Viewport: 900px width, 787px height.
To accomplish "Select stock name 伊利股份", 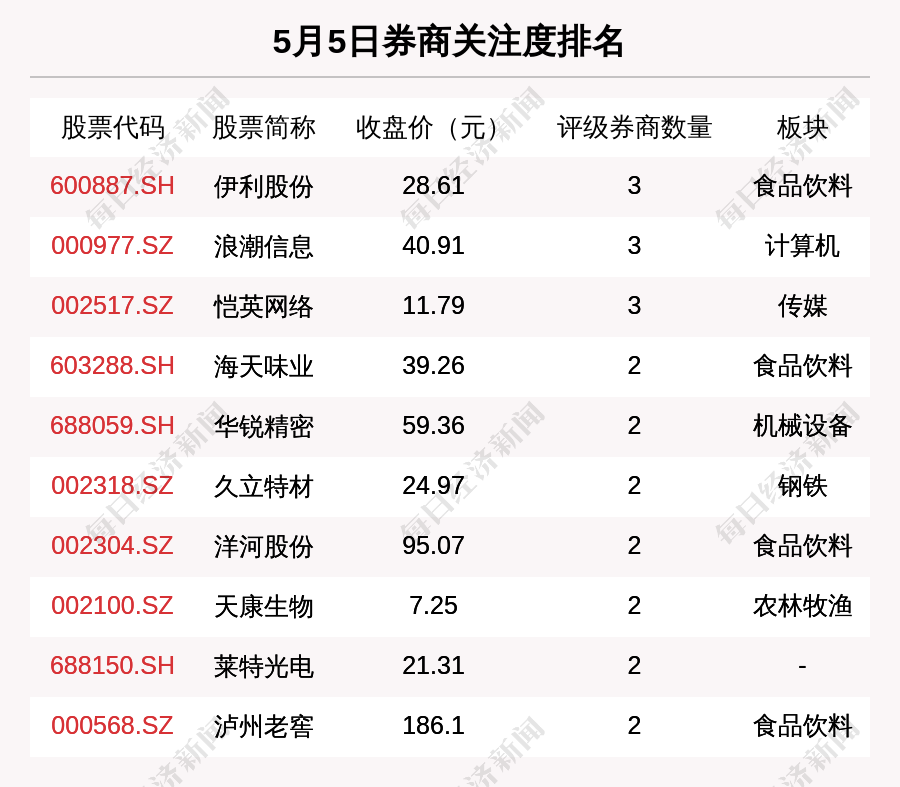I will [x=263, y=187].
